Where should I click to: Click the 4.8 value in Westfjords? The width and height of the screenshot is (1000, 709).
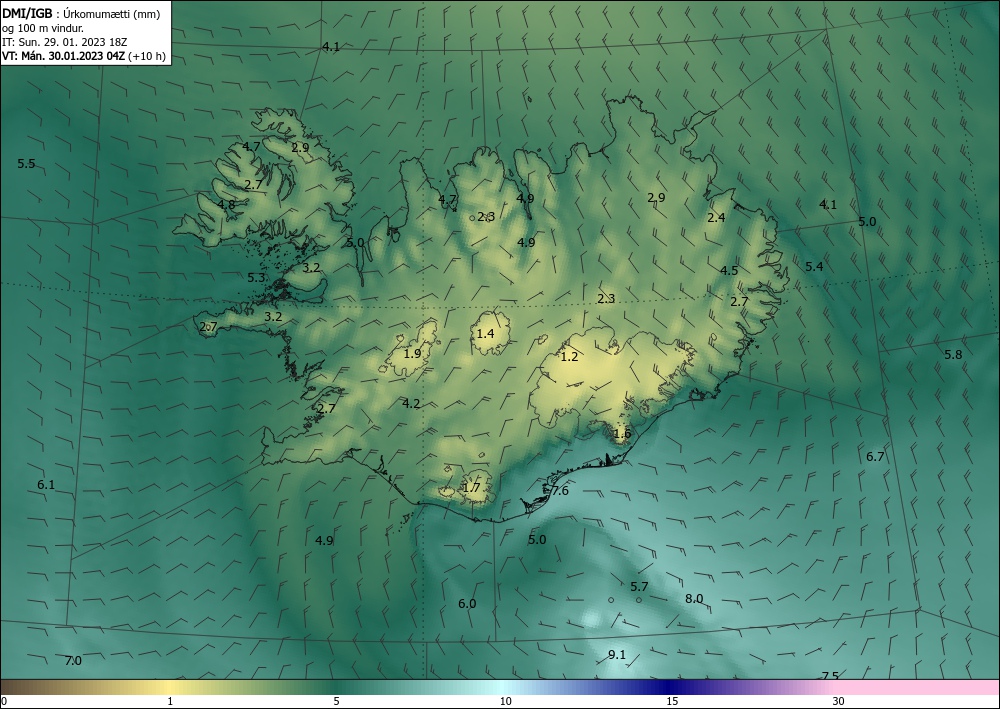[x=226, y=205]
